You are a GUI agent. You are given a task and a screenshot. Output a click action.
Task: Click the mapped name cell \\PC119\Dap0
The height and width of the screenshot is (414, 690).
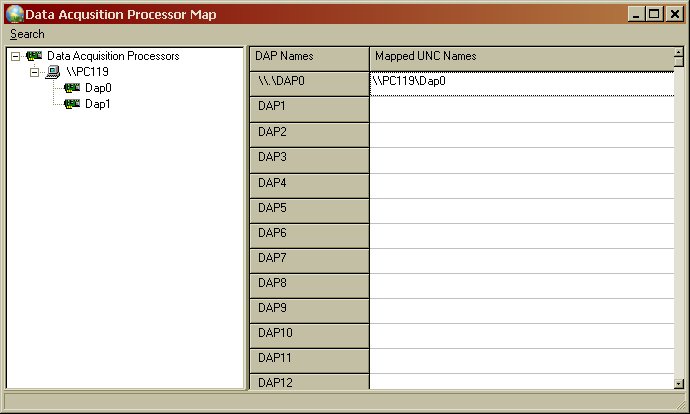[520, 82]
